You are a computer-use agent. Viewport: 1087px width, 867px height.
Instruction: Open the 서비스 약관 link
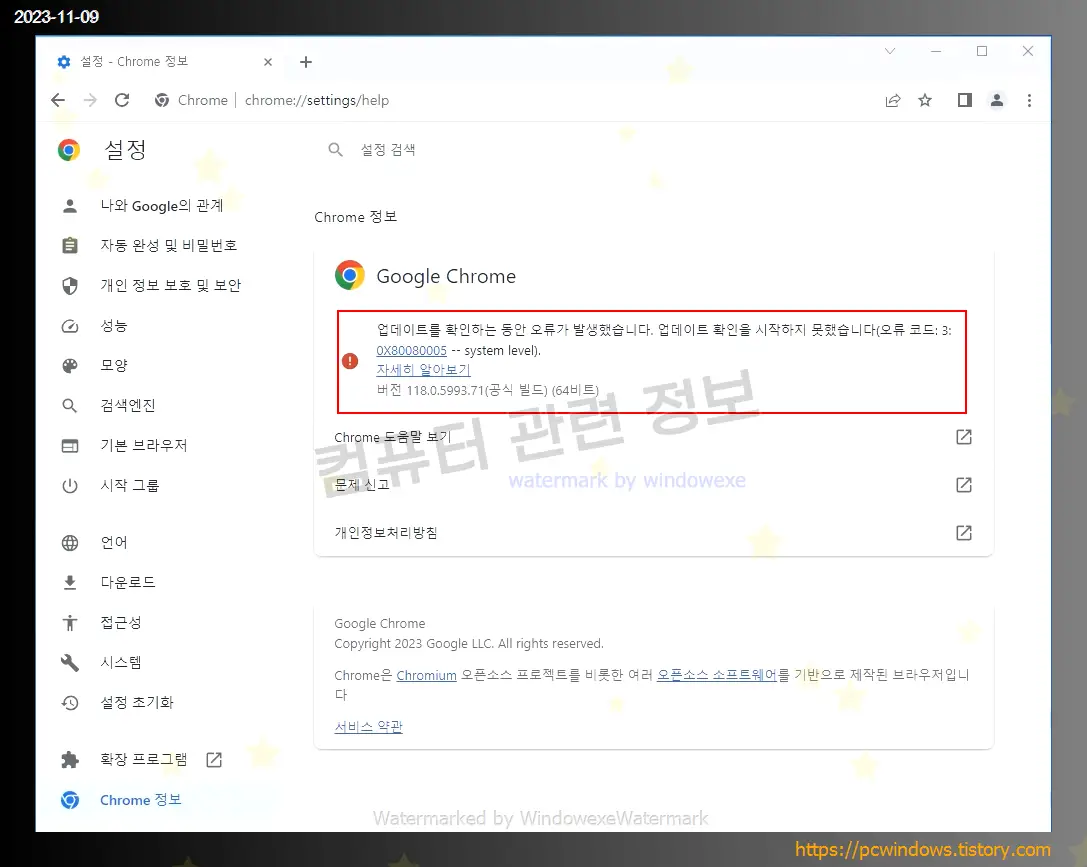point(369,726)
